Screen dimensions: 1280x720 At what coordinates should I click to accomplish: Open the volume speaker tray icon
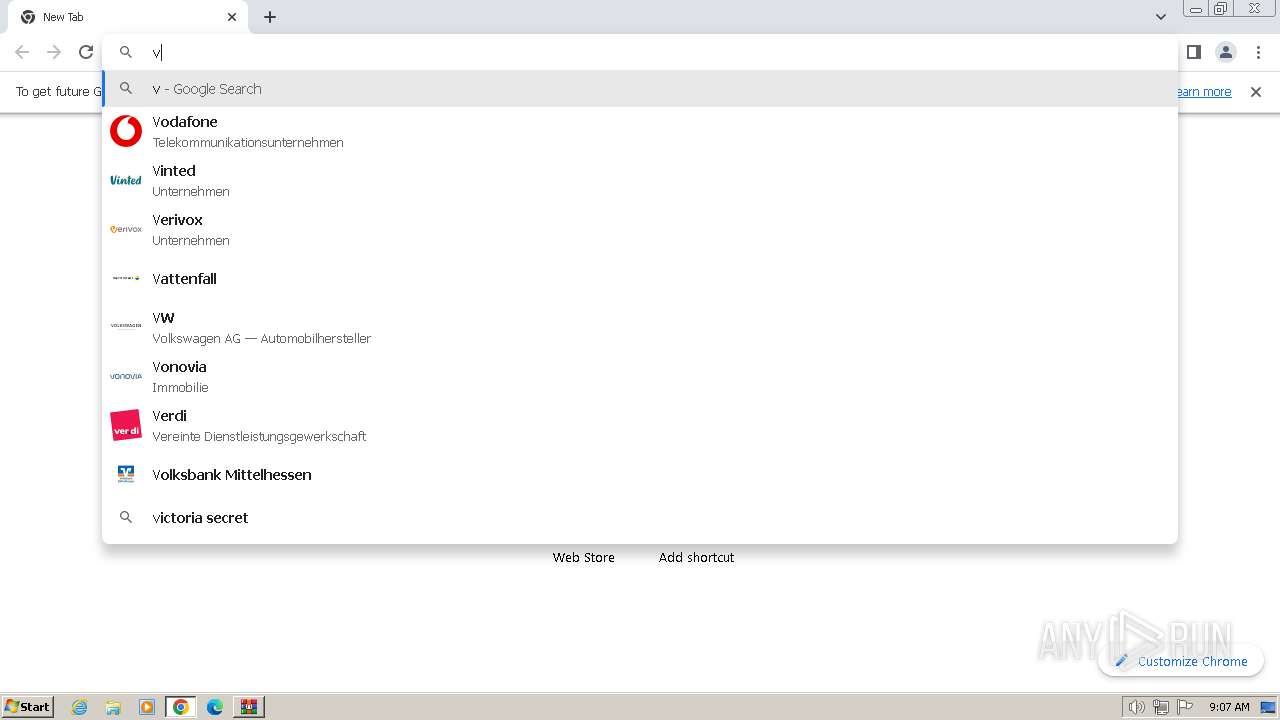(1136, 707)
